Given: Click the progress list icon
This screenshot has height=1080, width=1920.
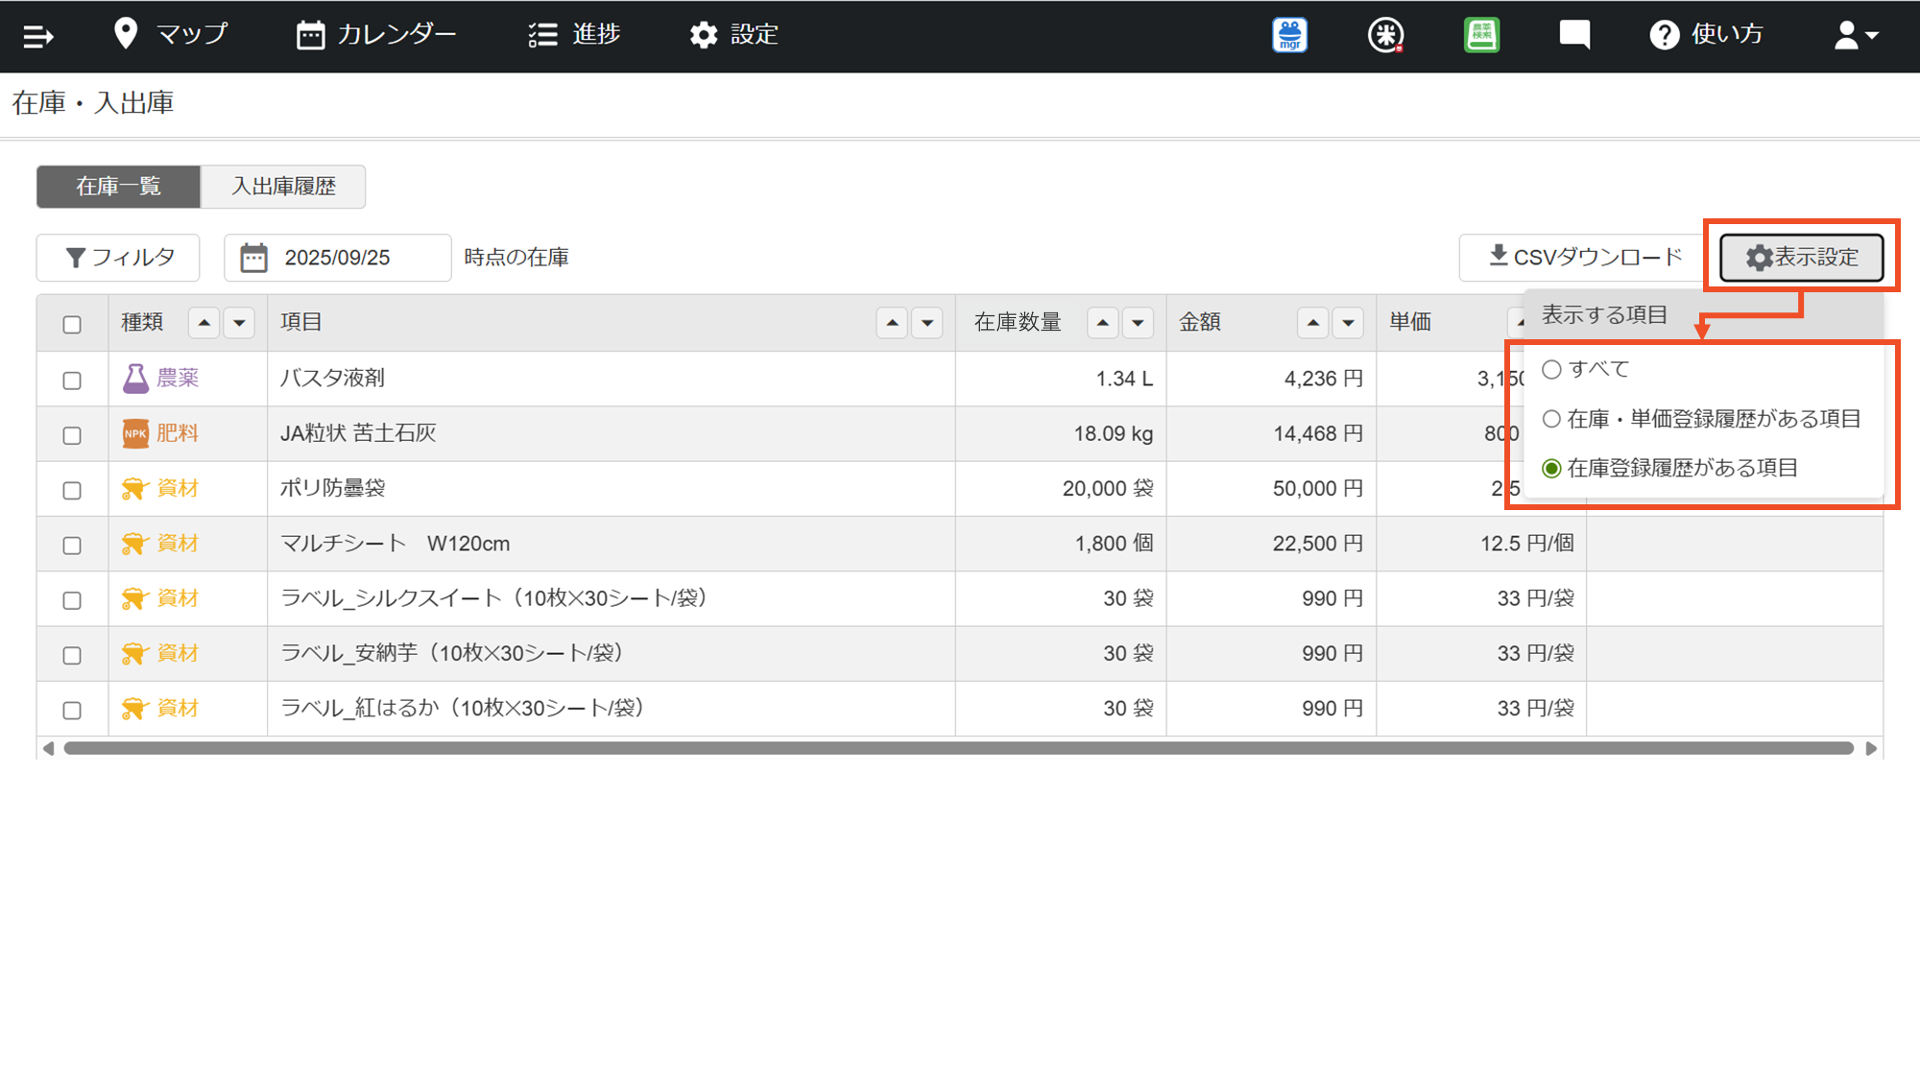Looking at the screenshot, I should [543, 35].
